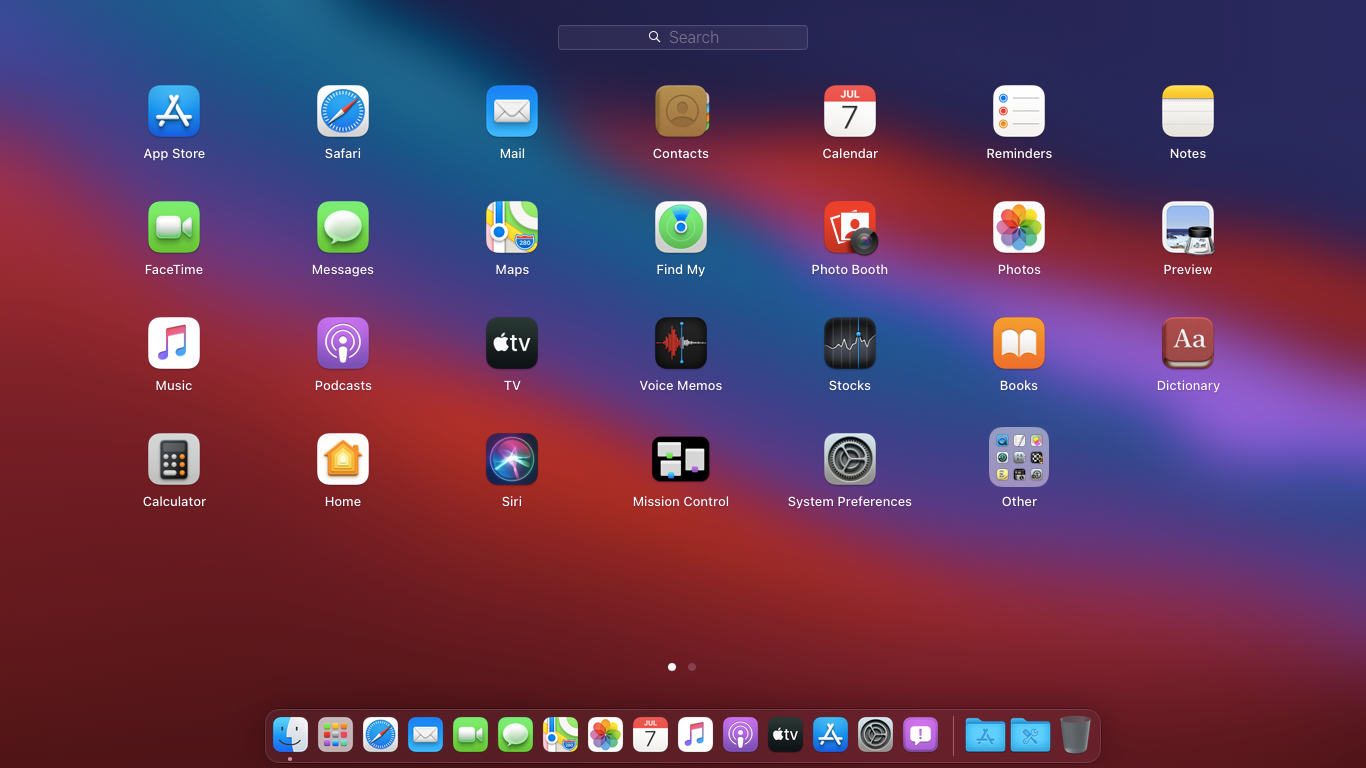
Task: Launch TV app in Launchpad grid
Action: tap(512, 343)
